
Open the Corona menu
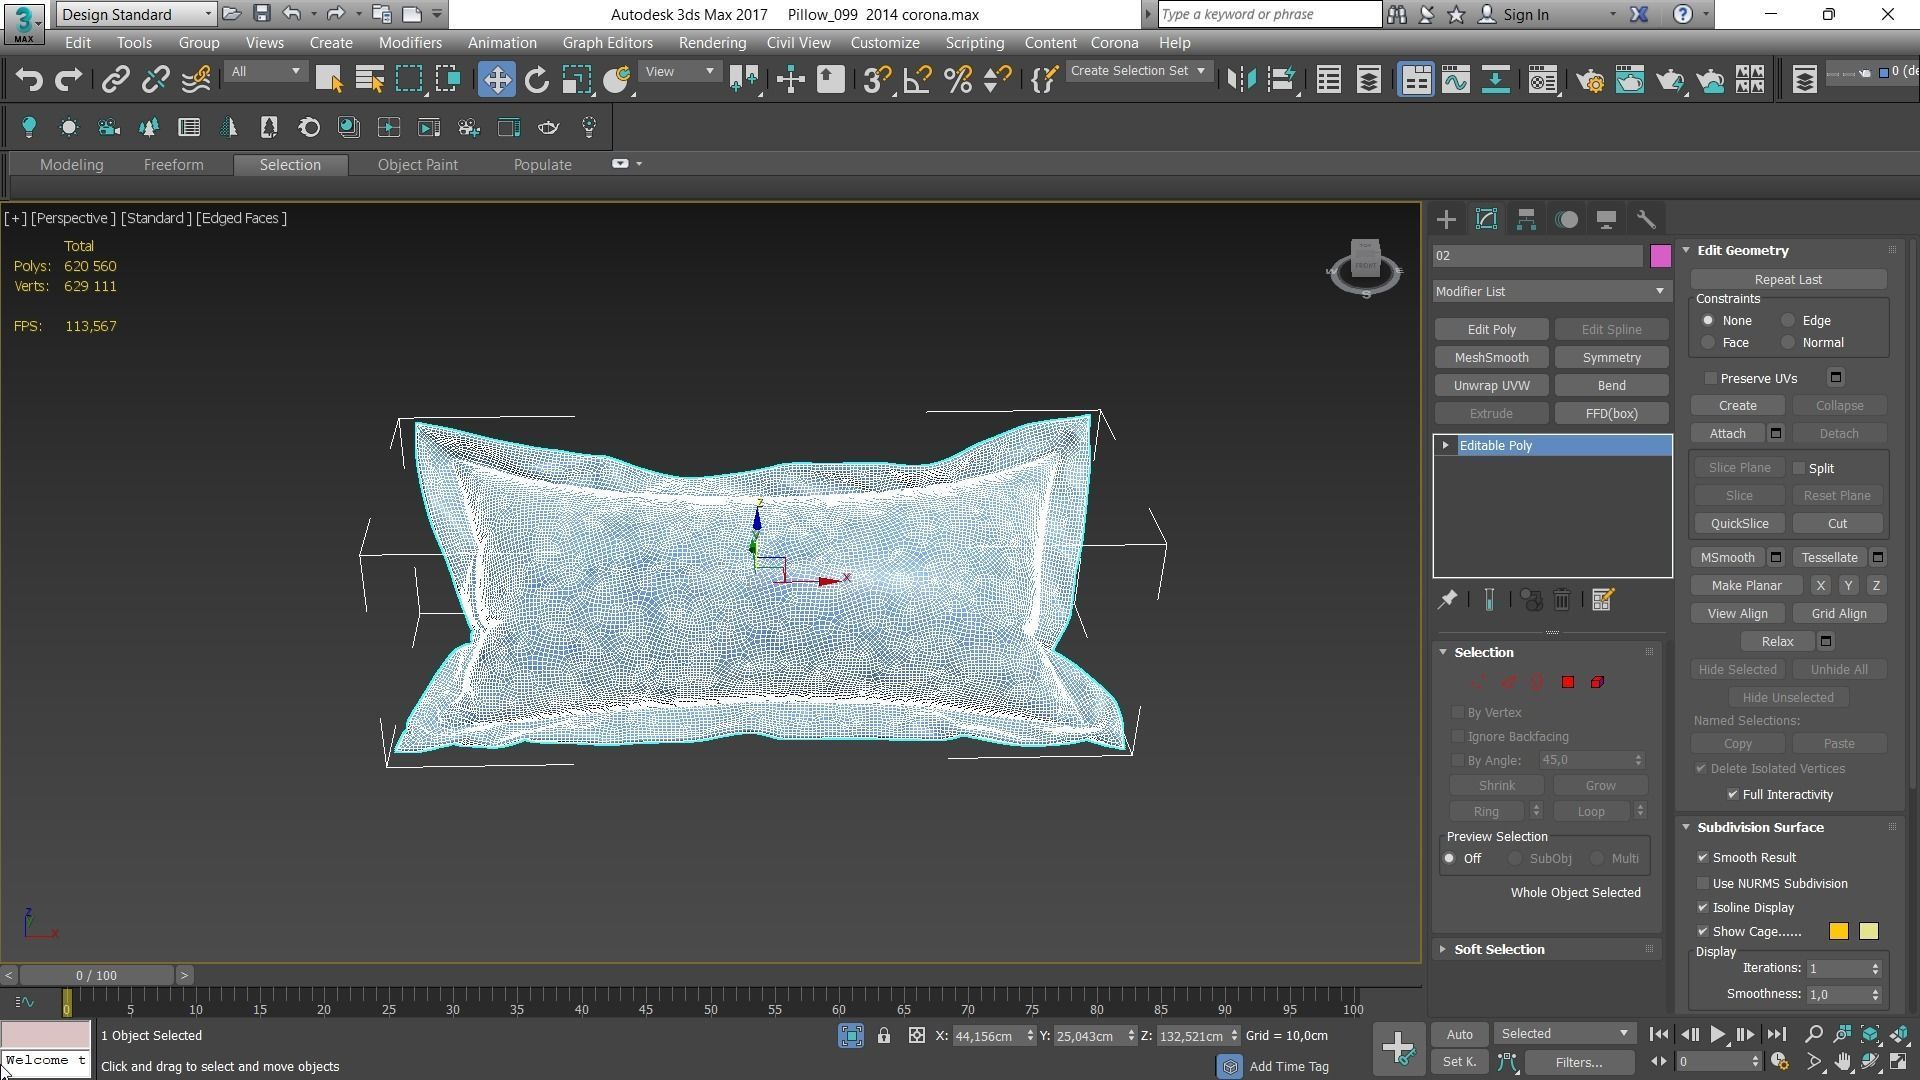1114,43
